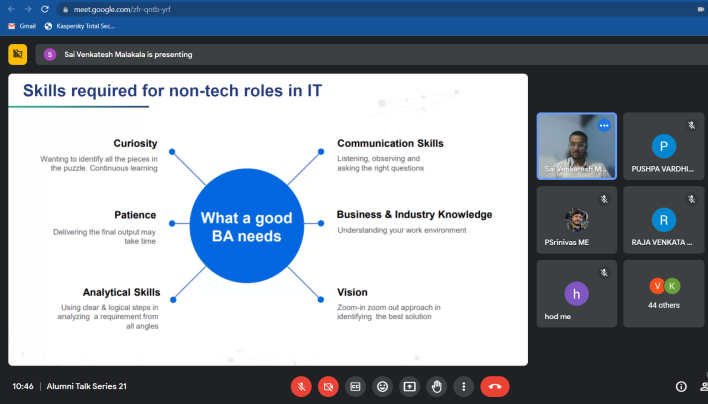
Task: Reload the page using the refresh icon
Action: pos(46,8)
